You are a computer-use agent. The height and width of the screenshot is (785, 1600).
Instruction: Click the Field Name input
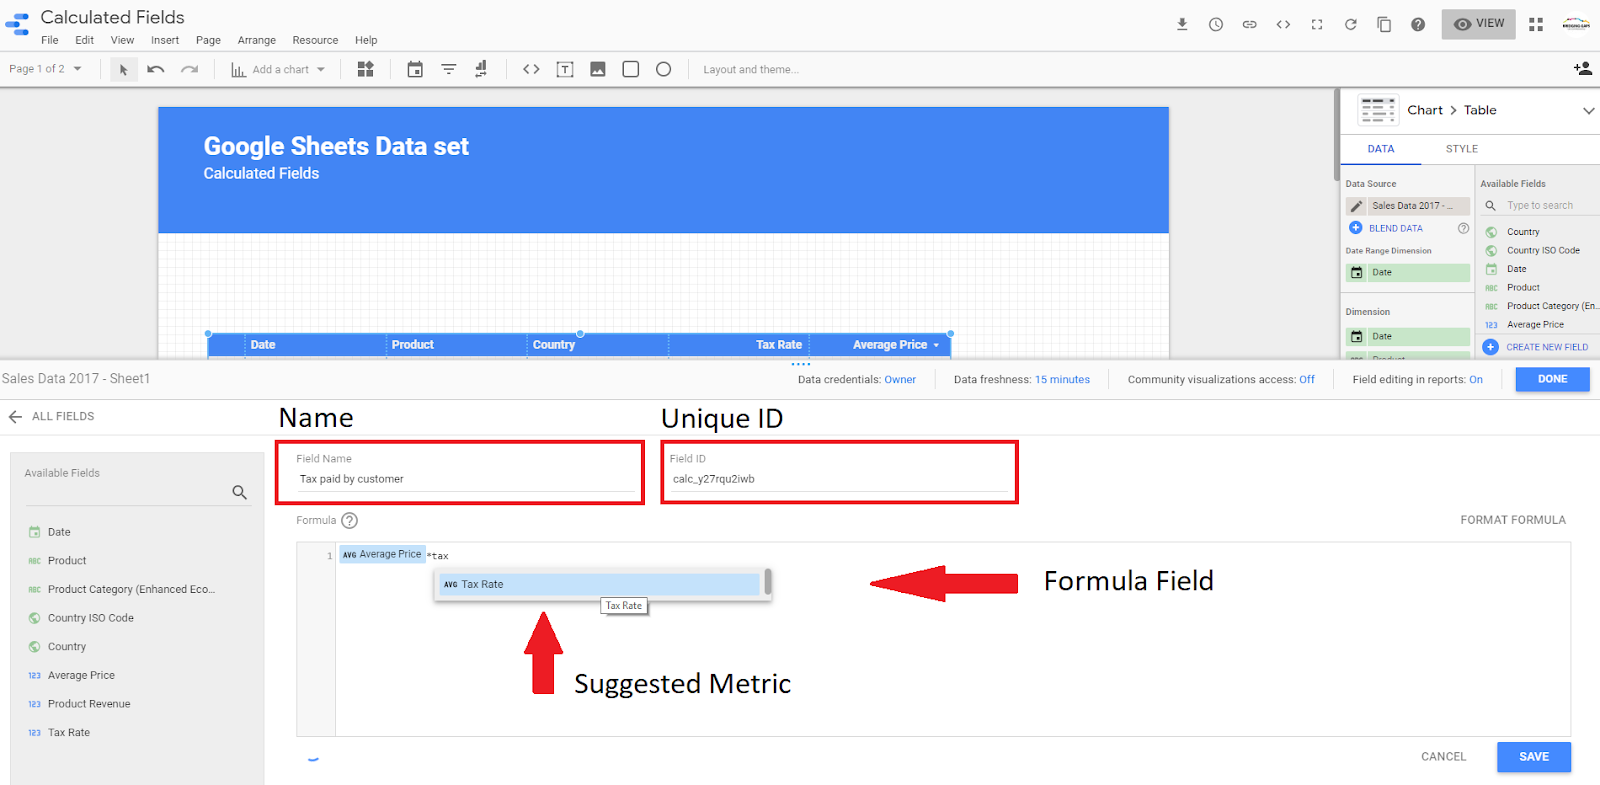pos(466,479)
